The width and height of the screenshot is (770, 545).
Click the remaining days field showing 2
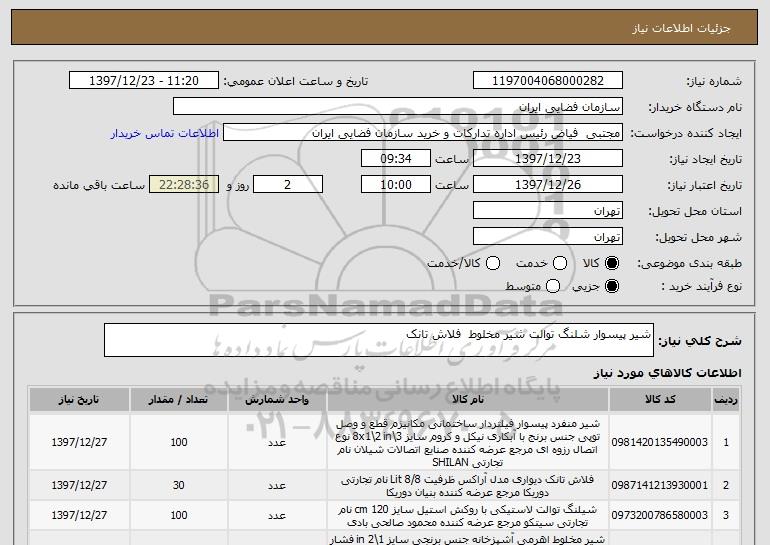[x=288, y=185]
